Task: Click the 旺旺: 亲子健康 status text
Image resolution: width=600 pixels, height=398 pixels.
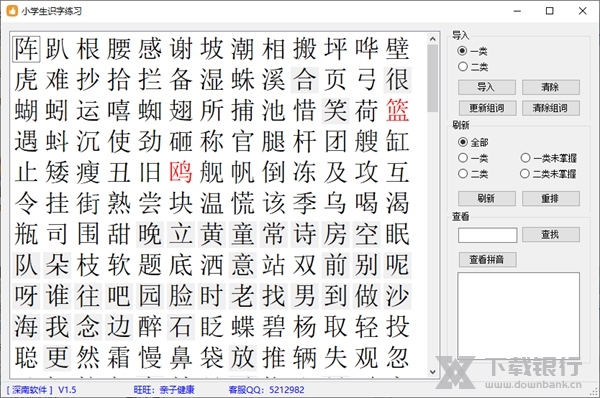Action: 164,390
